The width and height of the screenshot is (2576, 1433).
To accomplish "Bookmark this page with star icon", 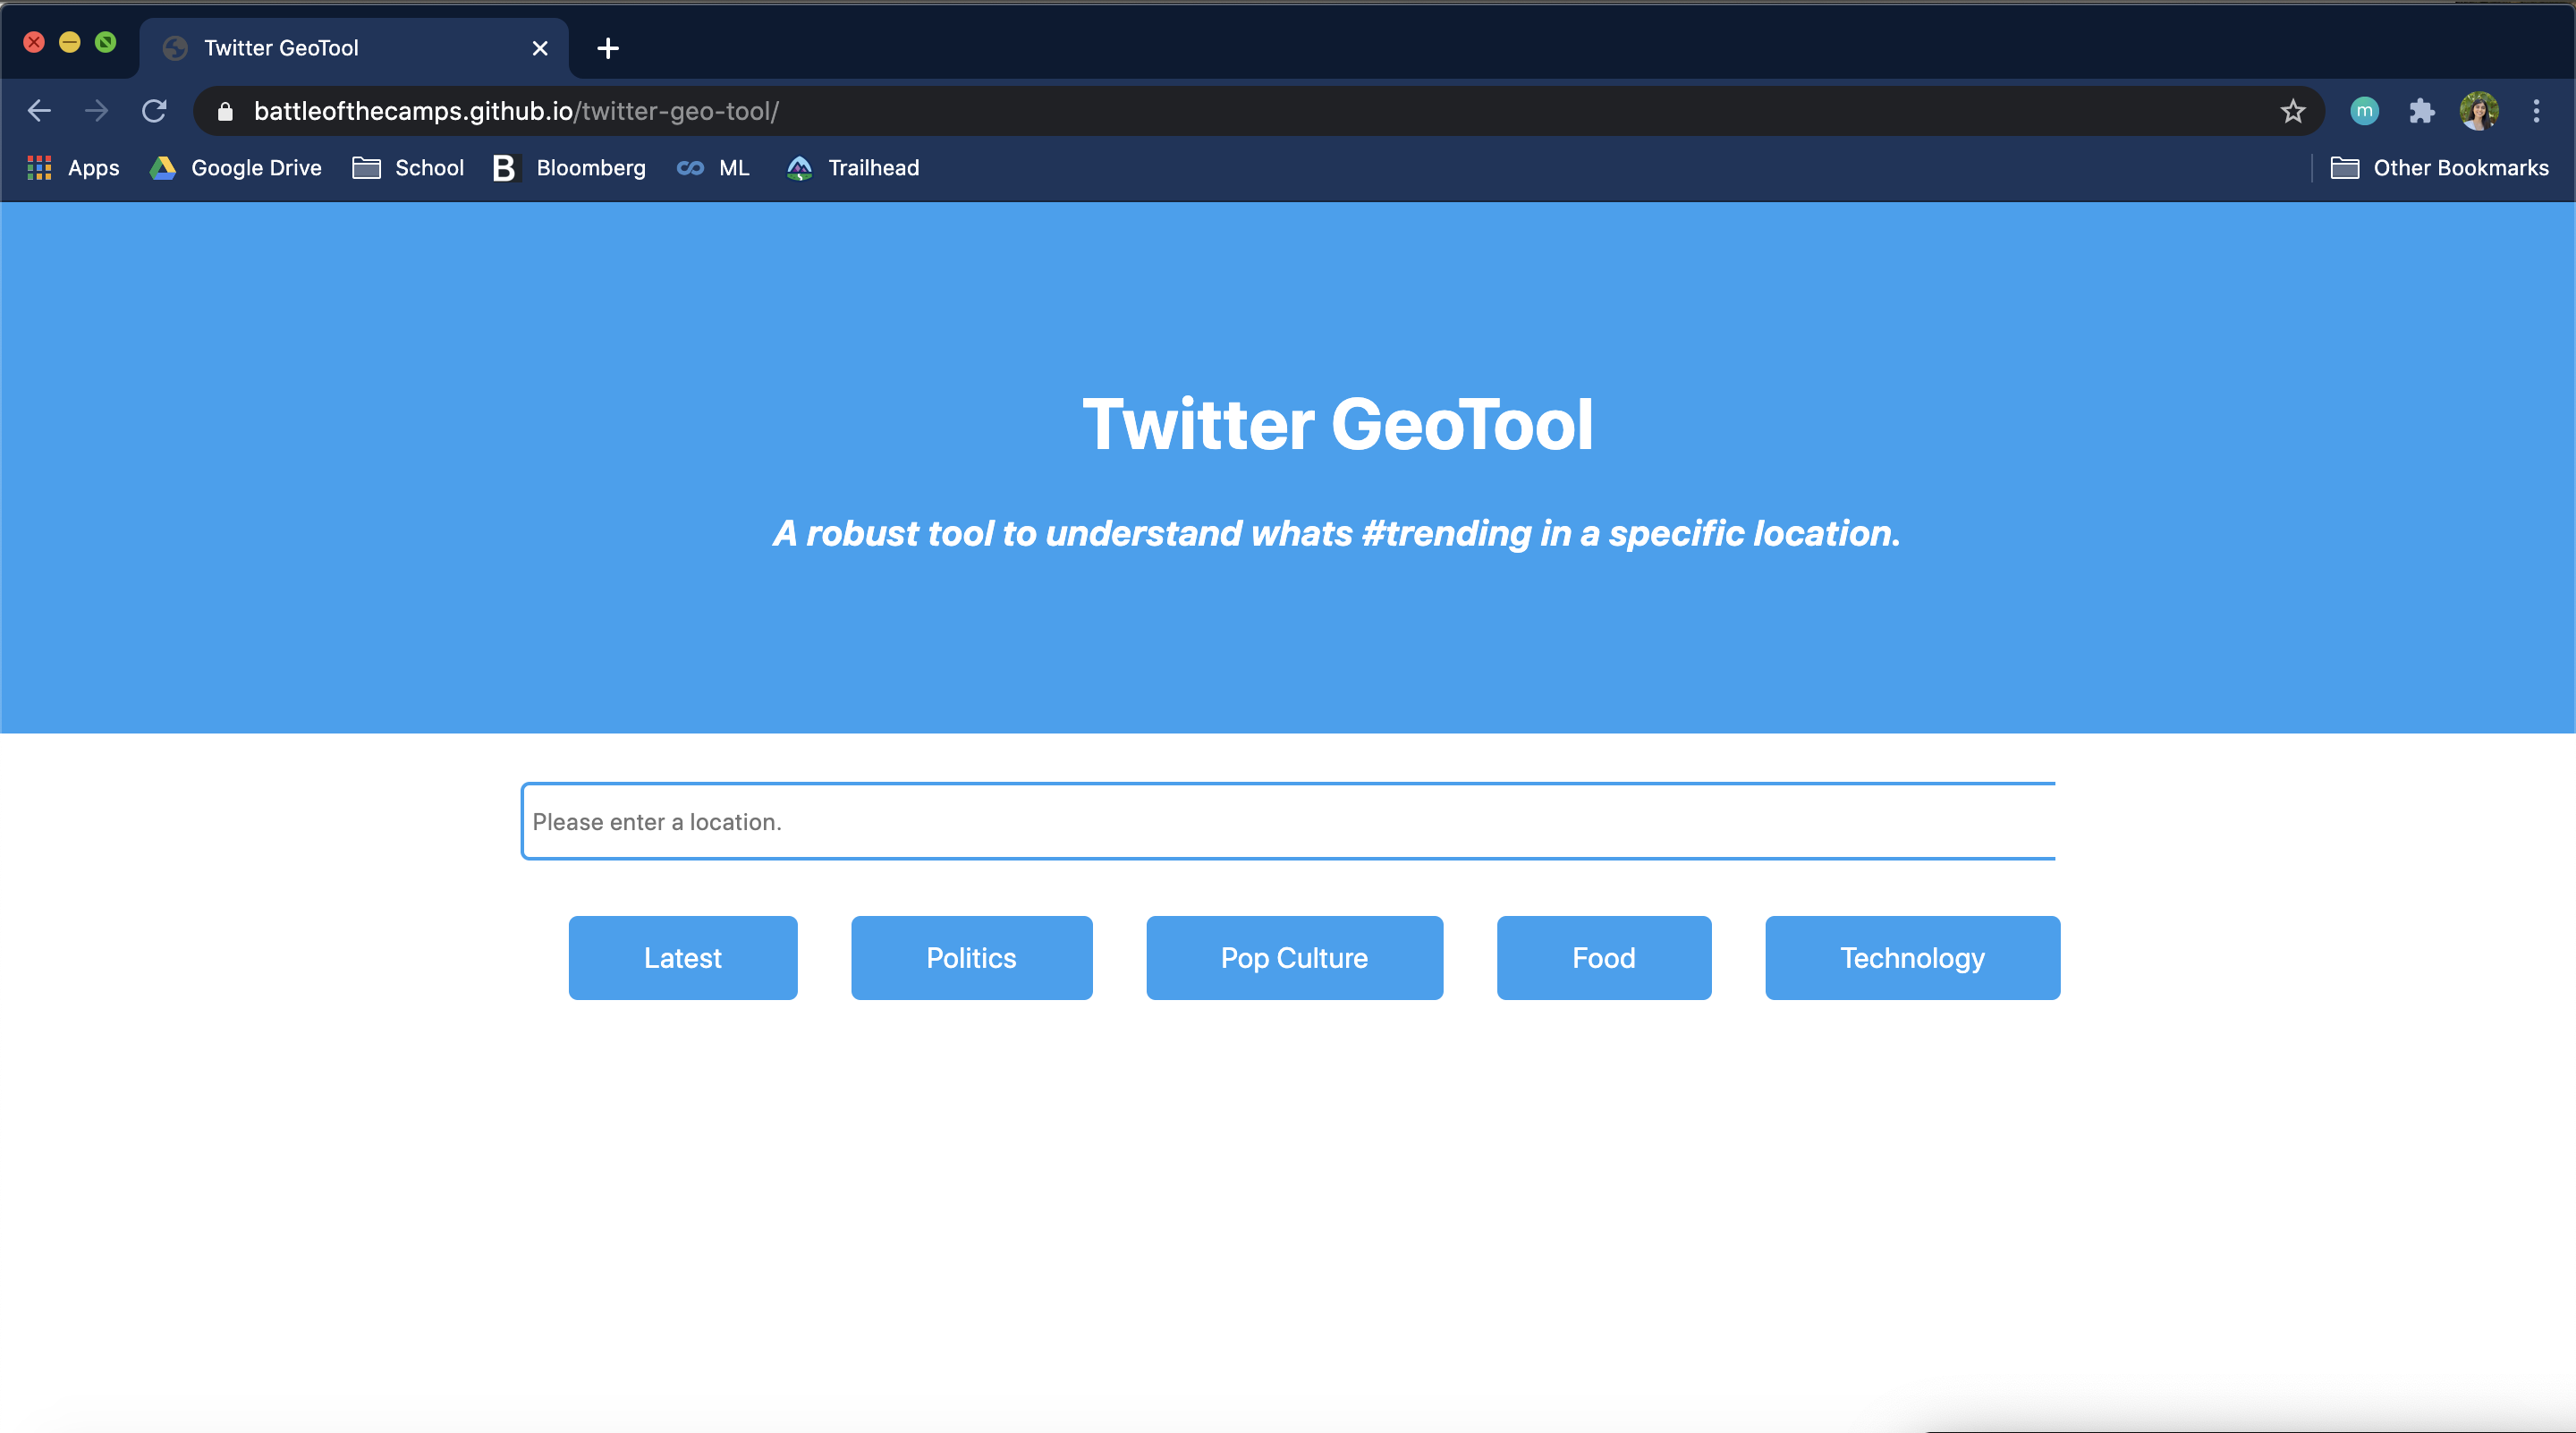I will [2292, 111].
